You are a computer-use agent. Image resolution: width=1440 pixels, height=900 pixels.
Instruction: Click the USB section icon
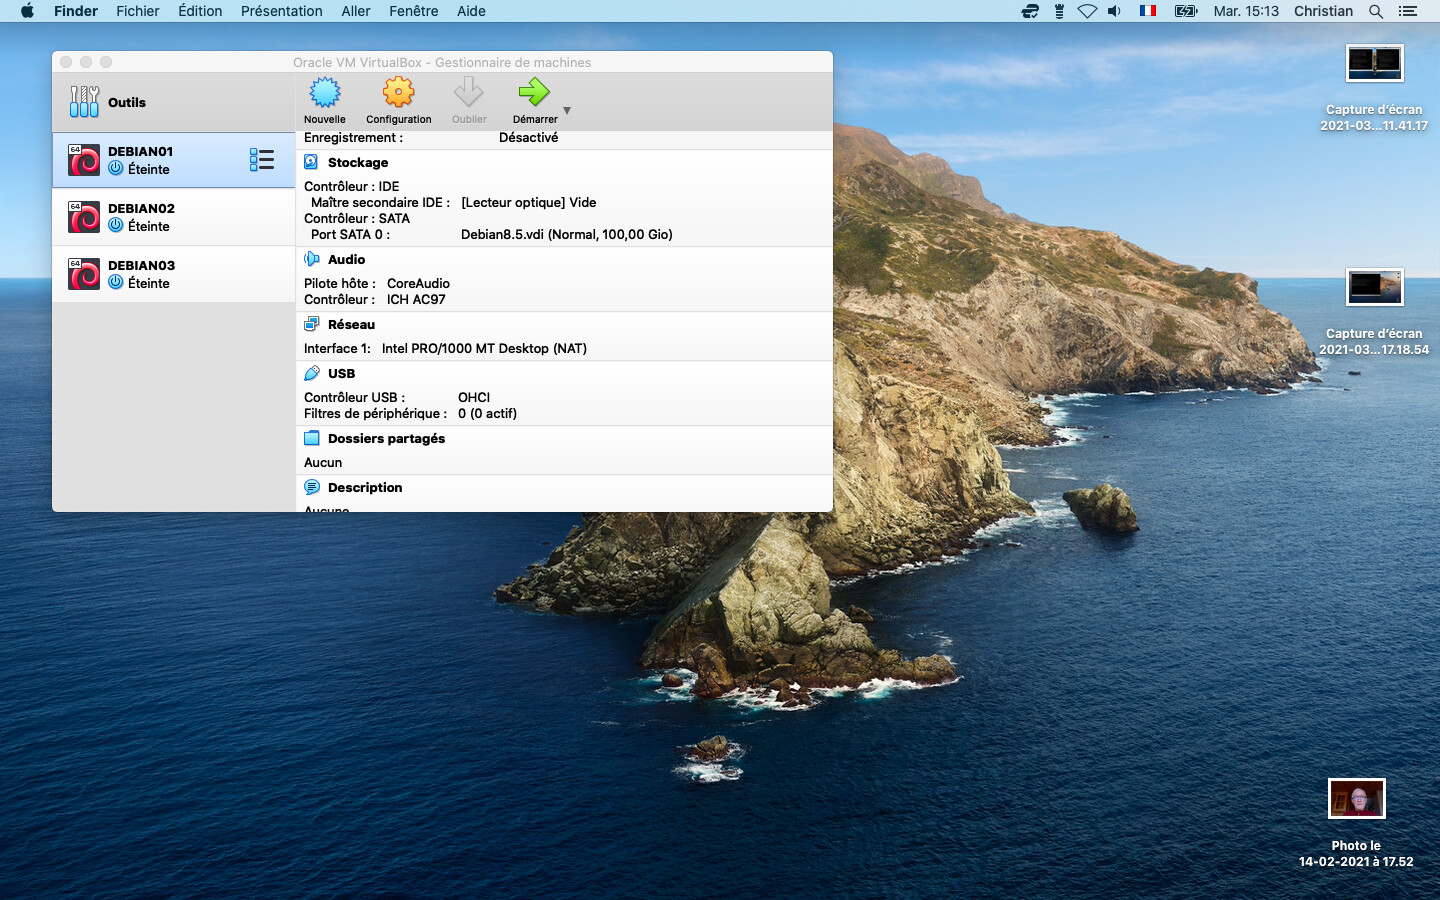311,373
